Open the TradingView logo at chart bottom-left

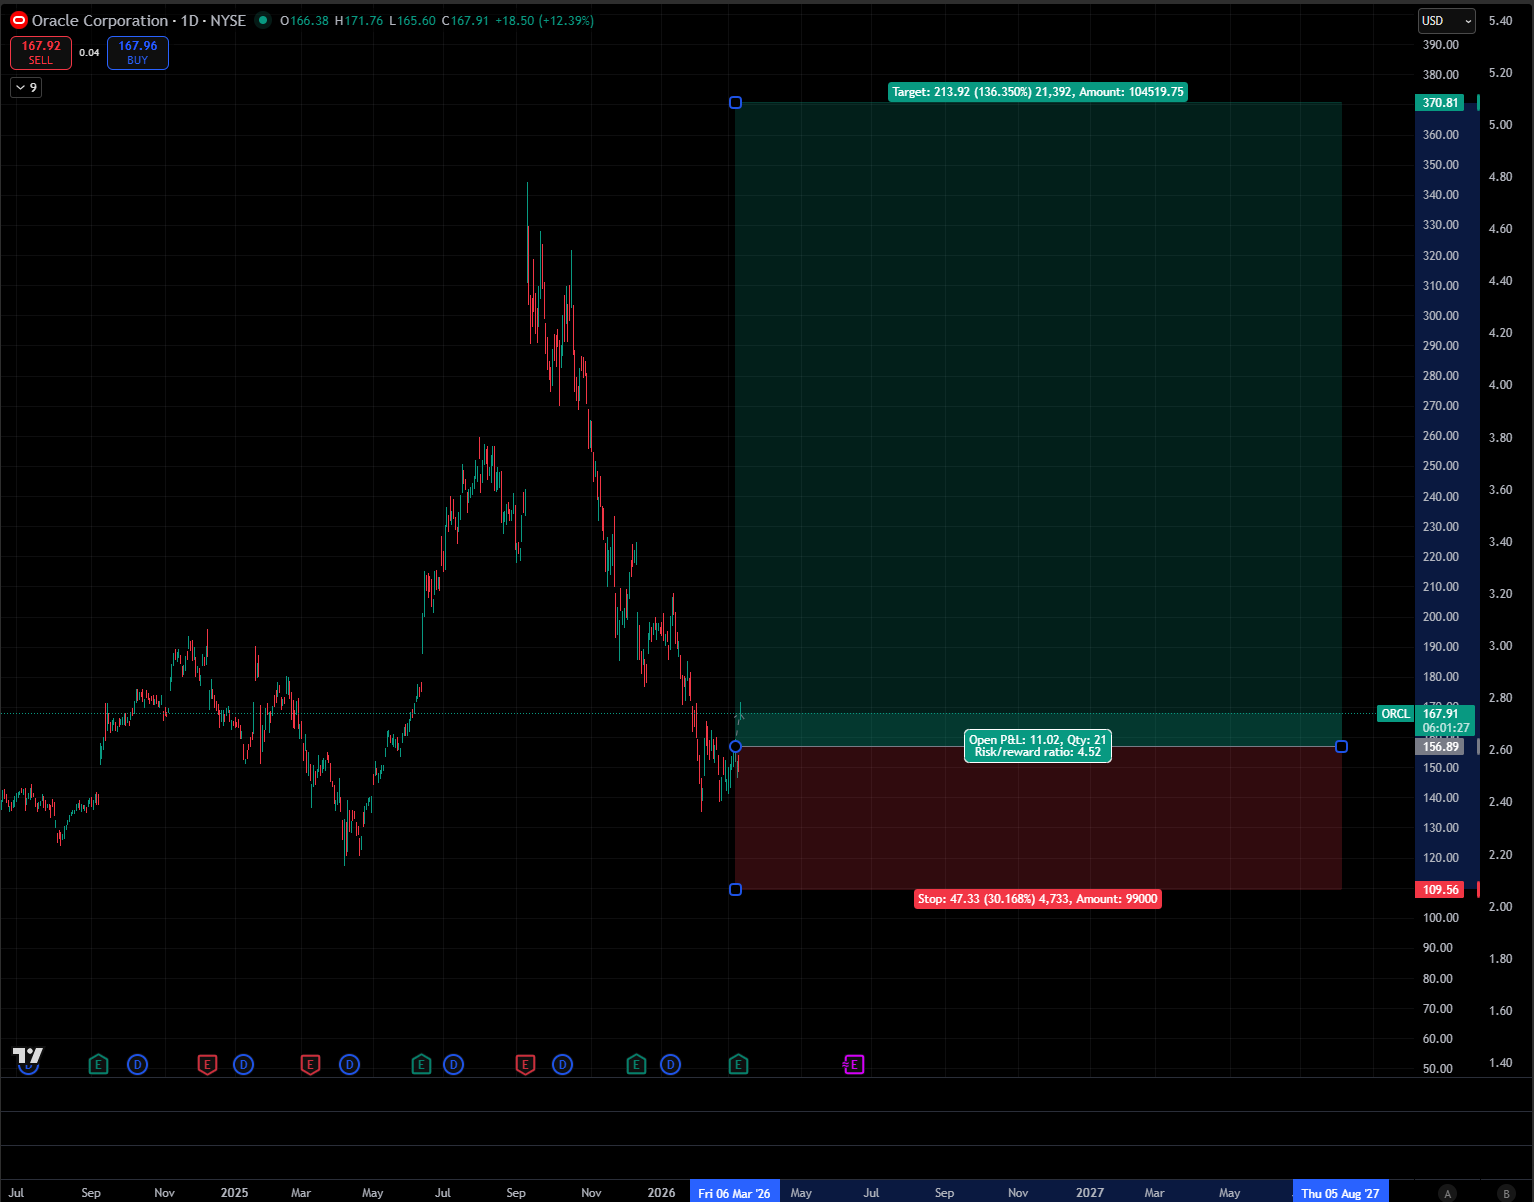pyautogui.click(x=28, y=1056)
